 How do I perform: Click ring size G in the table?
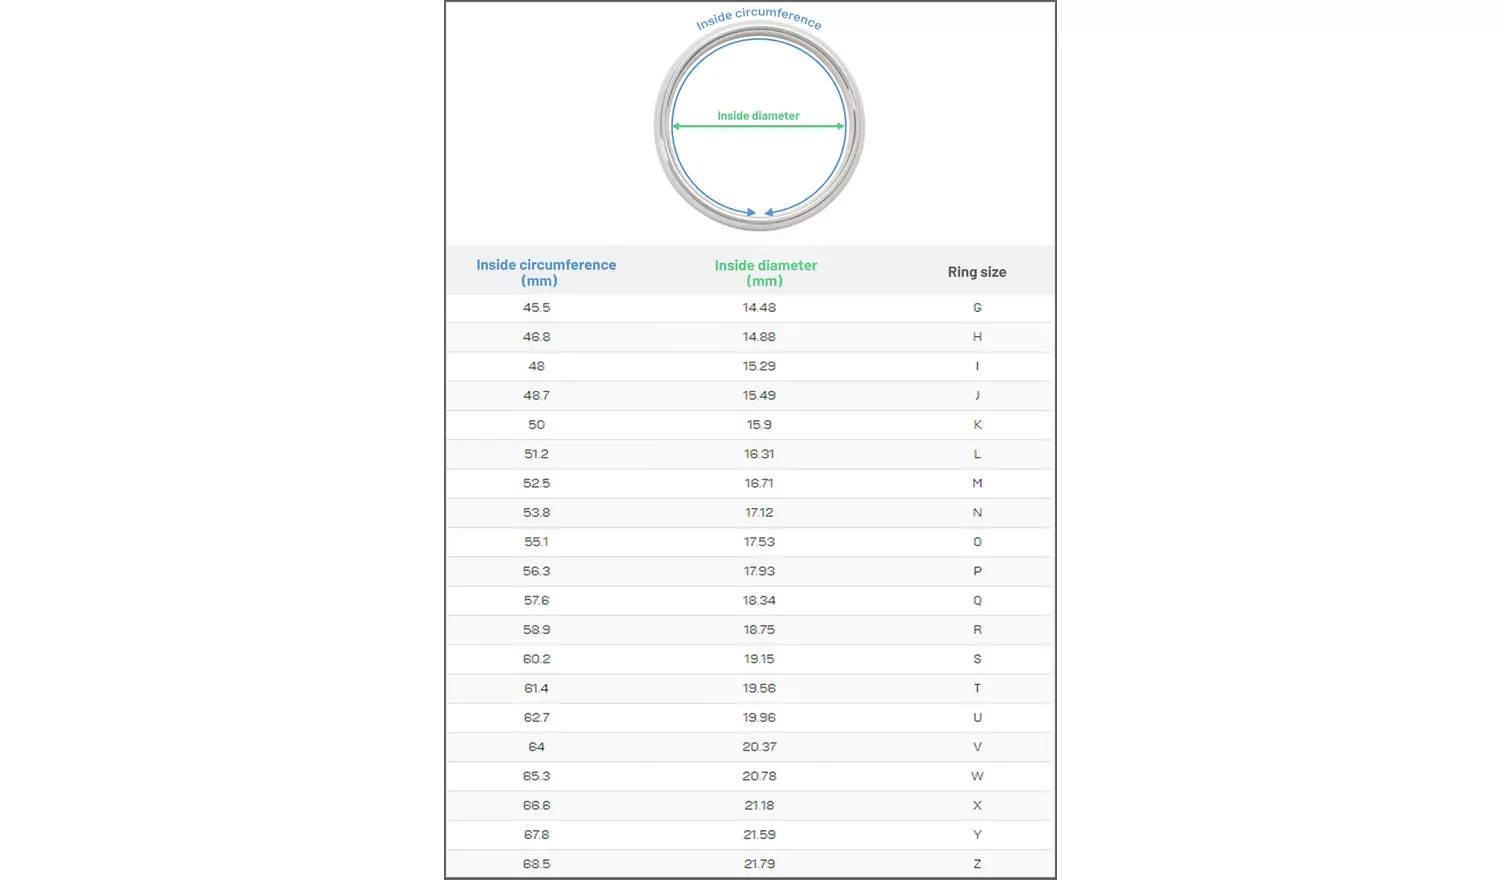click(x=977, y=308)
